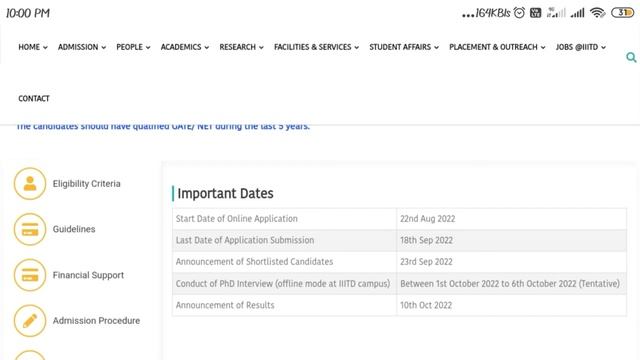Screen dimensions: 640x360
Task: Click the Financial Support card icon
Action: point(30,275)
